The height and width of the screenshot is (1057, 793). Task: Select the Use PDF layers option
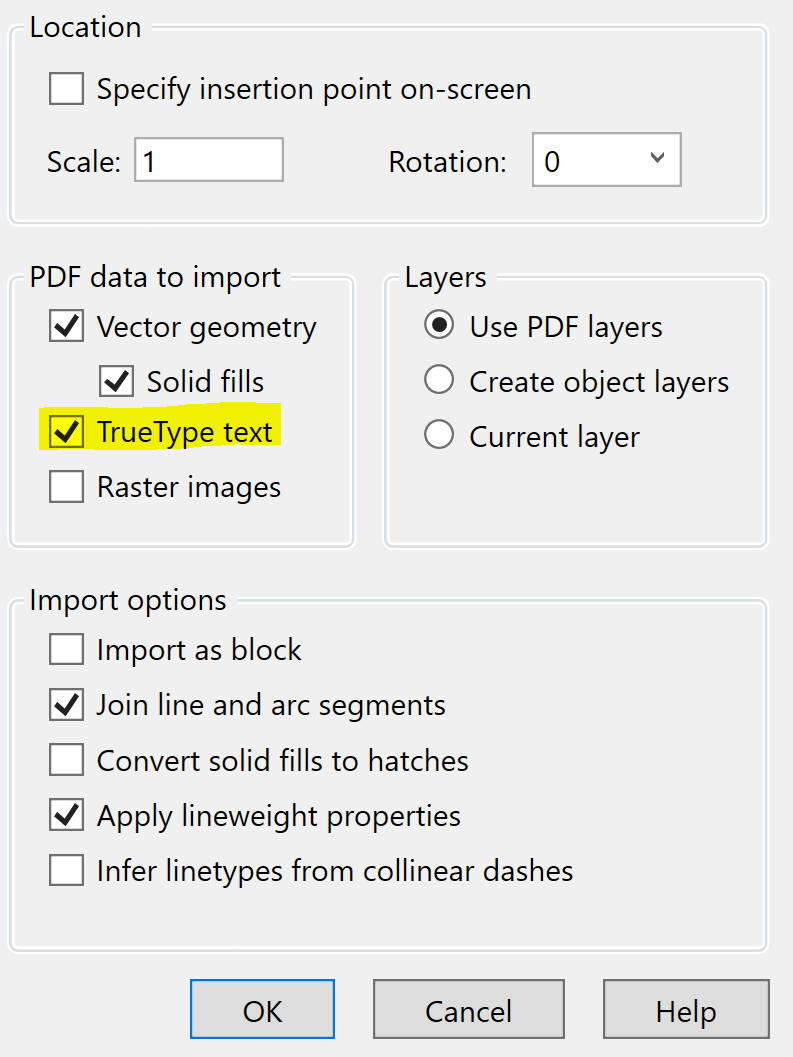[x=439, y=326]
